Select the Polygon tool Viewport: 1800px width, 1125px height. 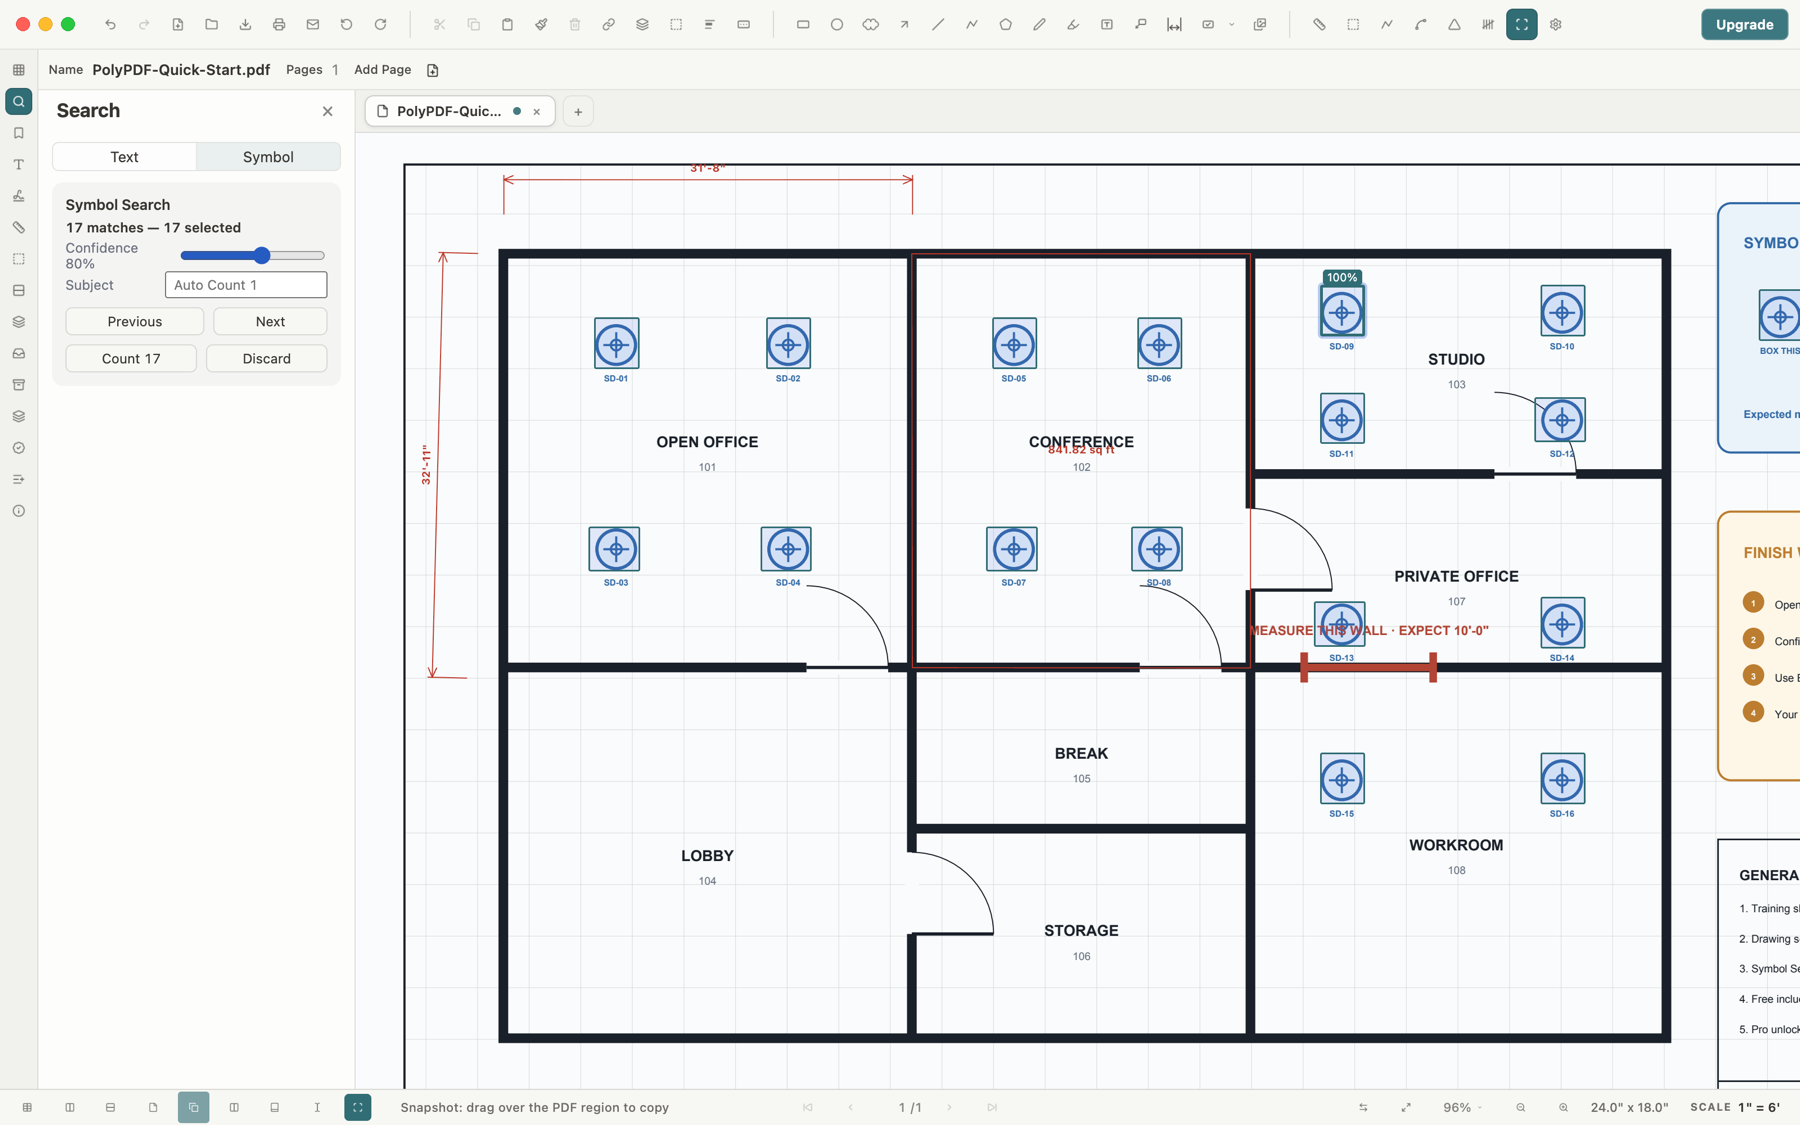[1006, 25]
